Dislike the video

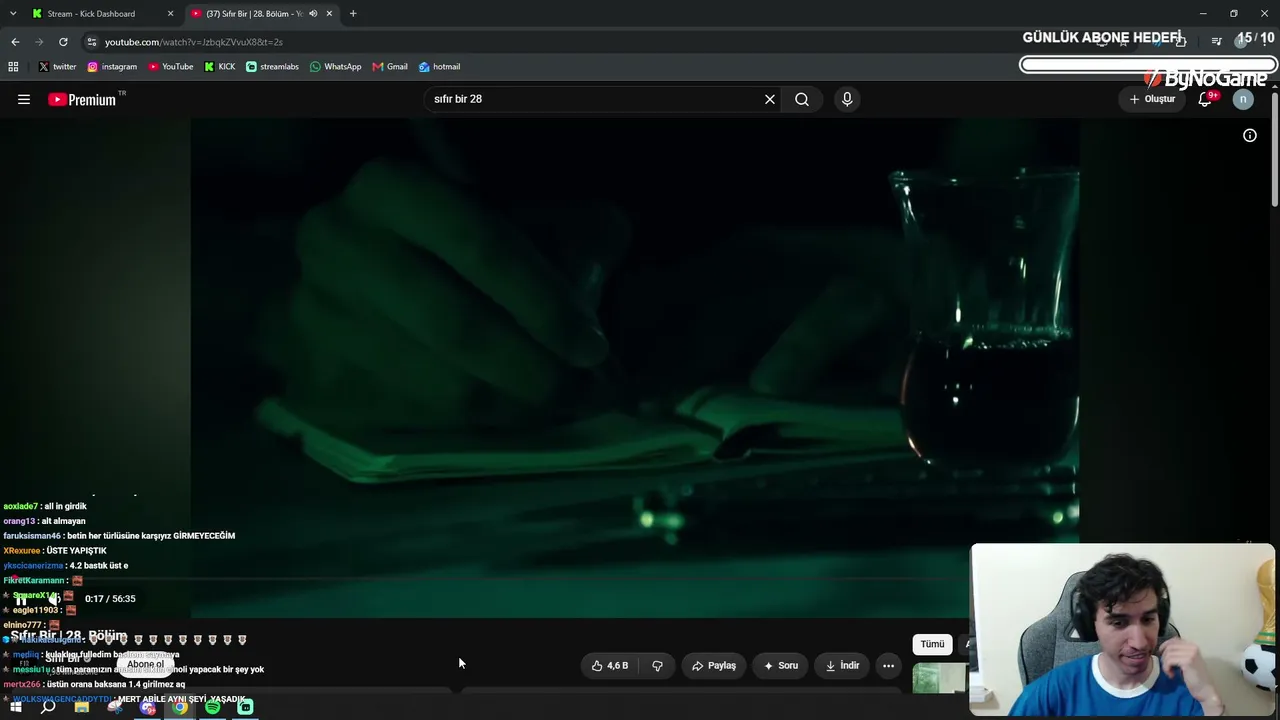click(x=657, y=666)
